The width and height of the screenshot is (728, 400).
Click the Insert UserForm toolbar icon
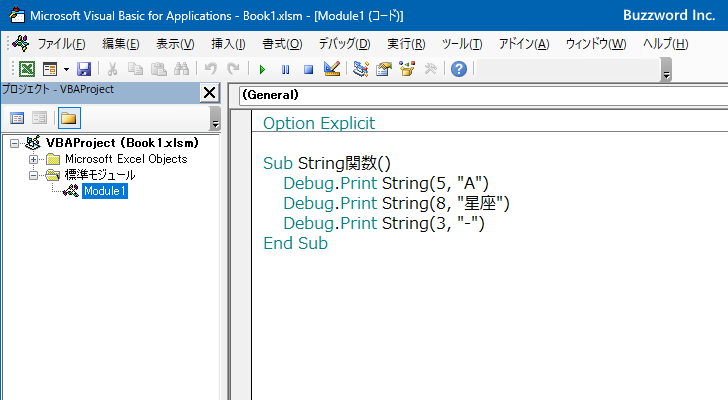click(x=50, y=69)
